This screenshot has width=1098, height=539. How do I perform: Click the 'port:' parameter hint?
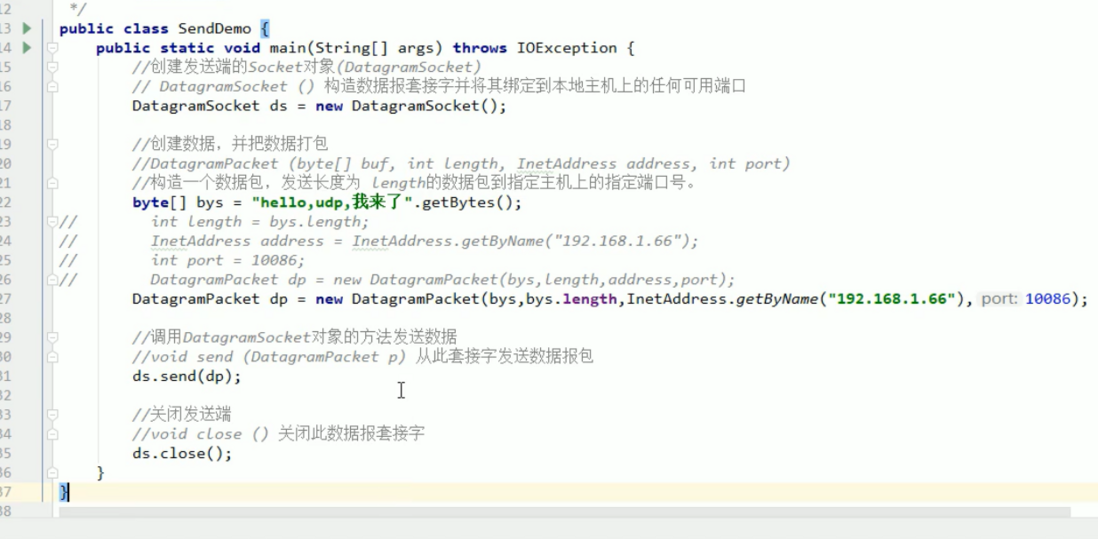coord(1000,300)
